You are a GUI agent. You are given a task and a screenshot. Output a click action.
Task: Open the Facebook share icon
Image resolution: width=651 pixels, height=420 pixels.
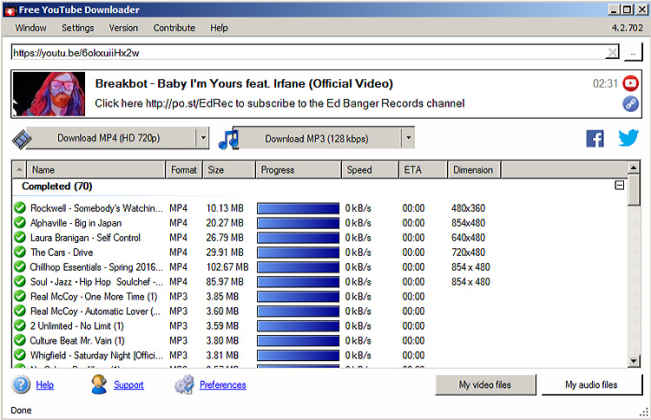tap(595, 138)
